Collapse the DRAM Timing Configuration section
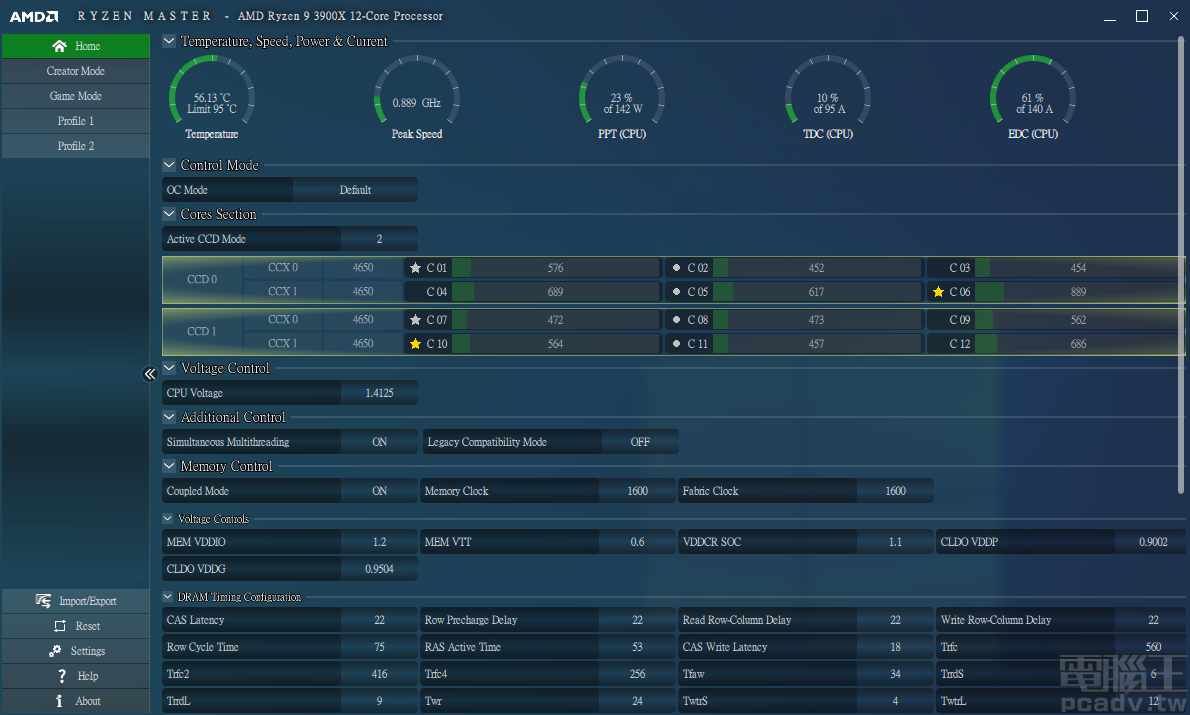 (168, 597)
